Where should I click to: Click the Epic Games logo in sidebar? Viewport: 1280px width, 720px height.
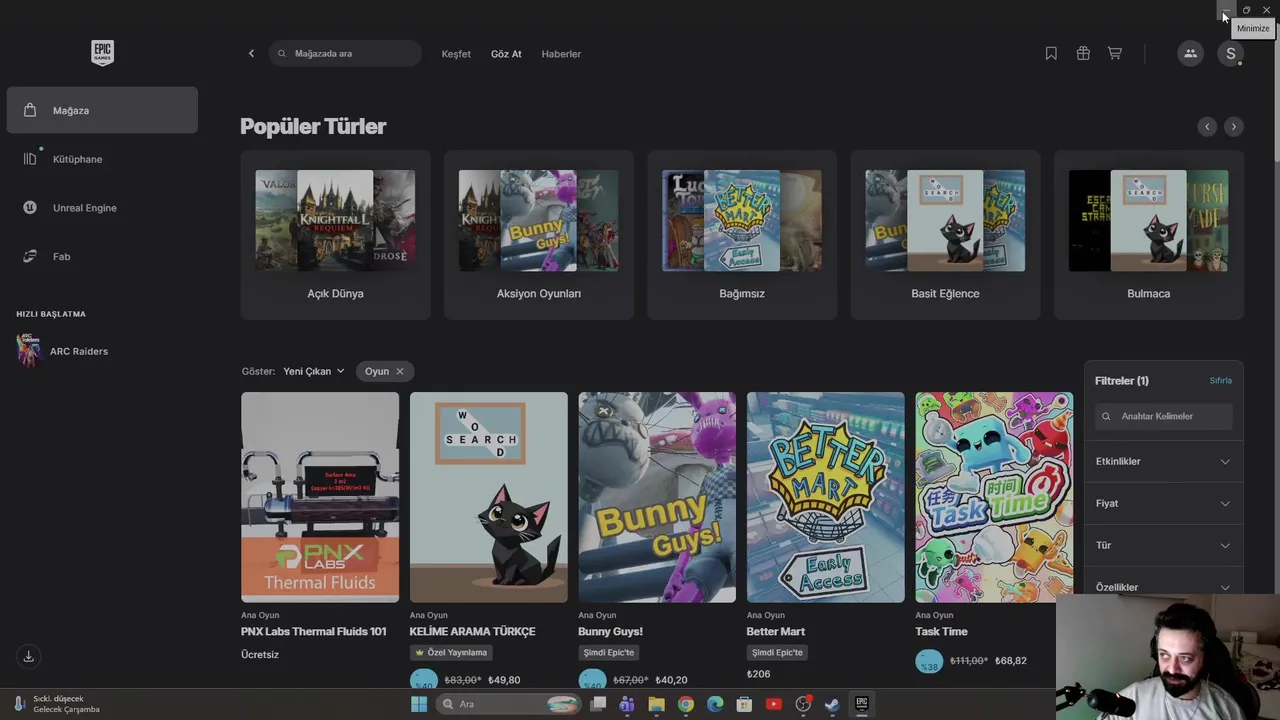click(102, 52)
